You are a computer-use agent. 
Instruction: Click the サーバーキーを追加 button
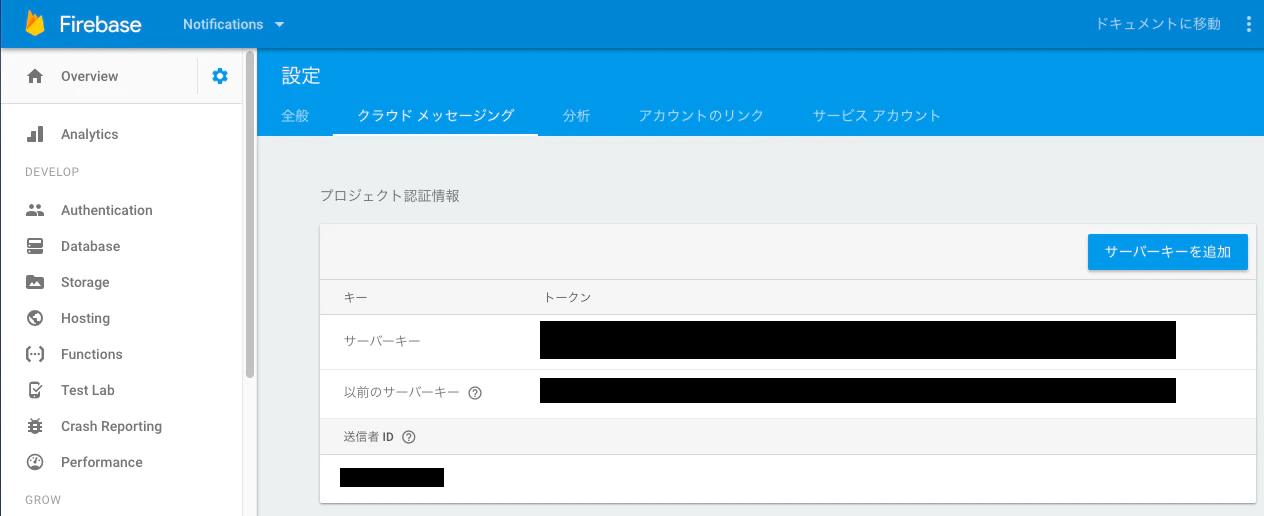1168,252
